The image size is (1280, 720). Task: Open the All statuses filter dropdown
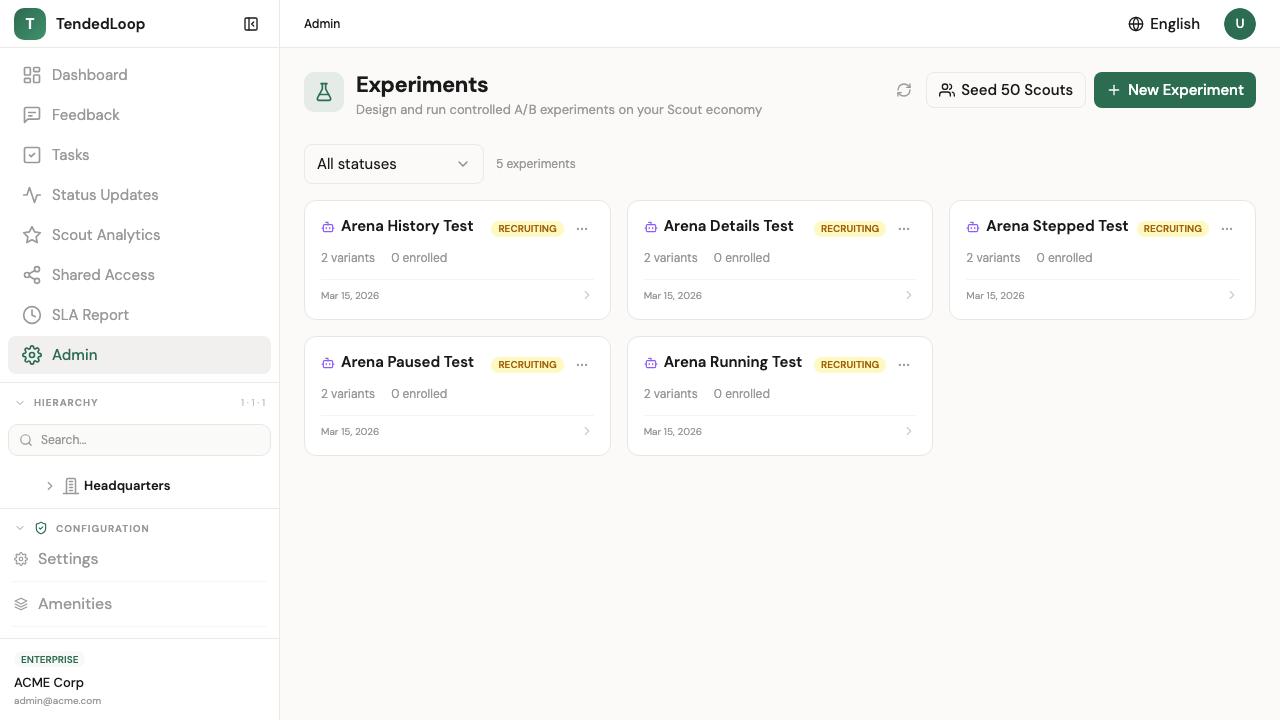pos(393,164)
